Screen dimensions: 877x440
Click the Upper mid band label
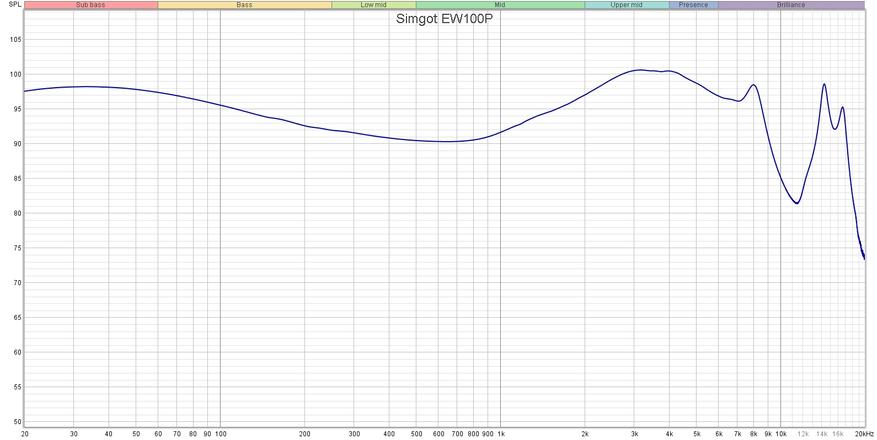(626, 5)
